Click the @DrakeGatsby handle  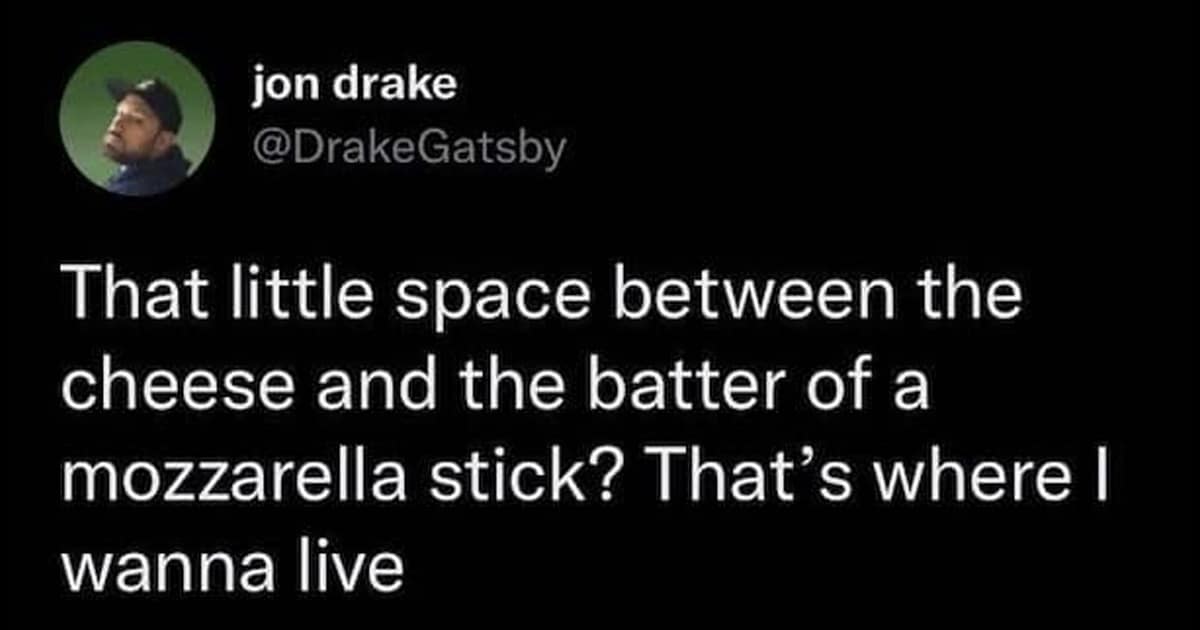tap(409, 149)
